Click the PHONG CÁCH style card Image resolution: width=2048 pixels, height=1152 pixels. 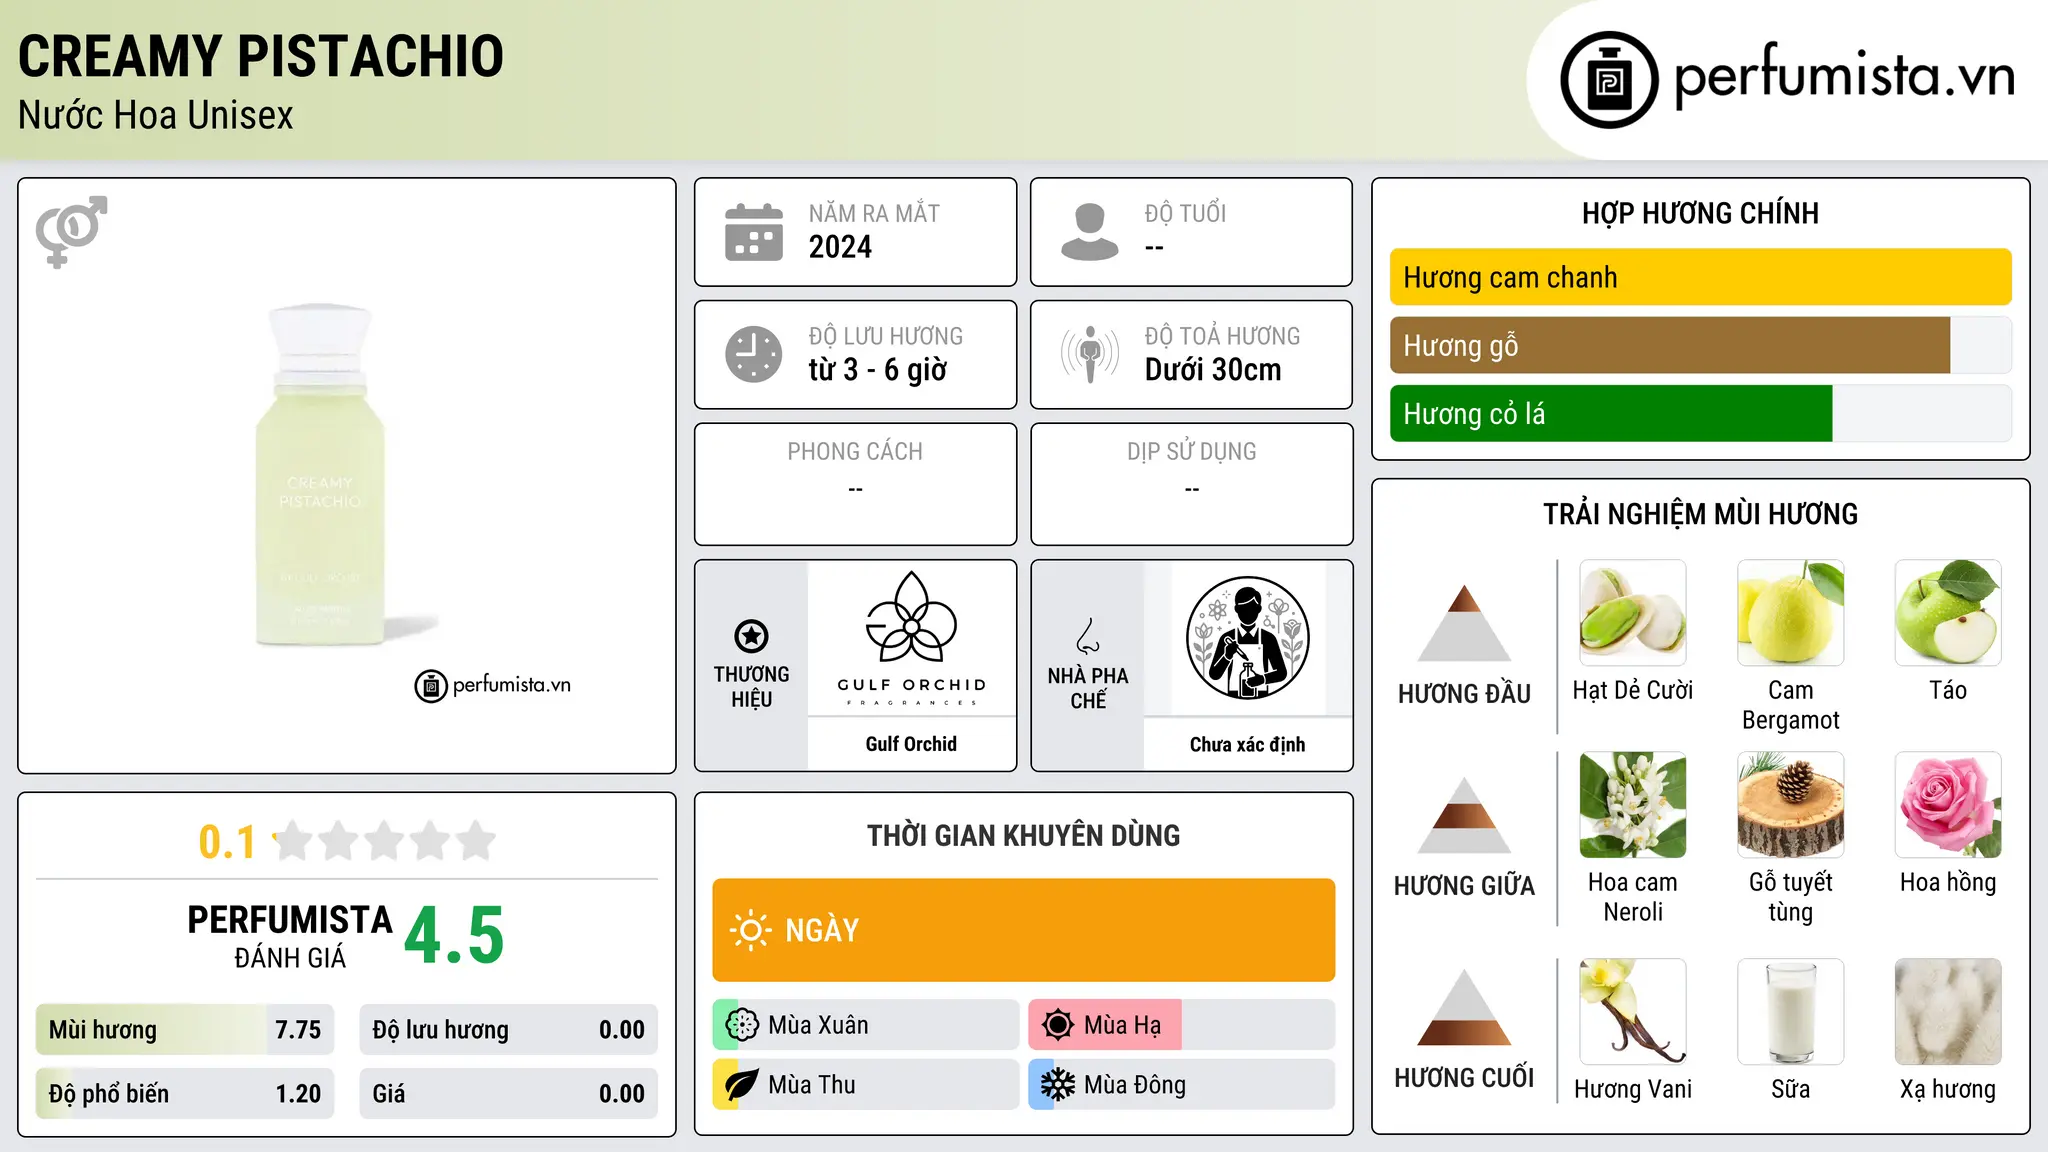tap(855, 484)
